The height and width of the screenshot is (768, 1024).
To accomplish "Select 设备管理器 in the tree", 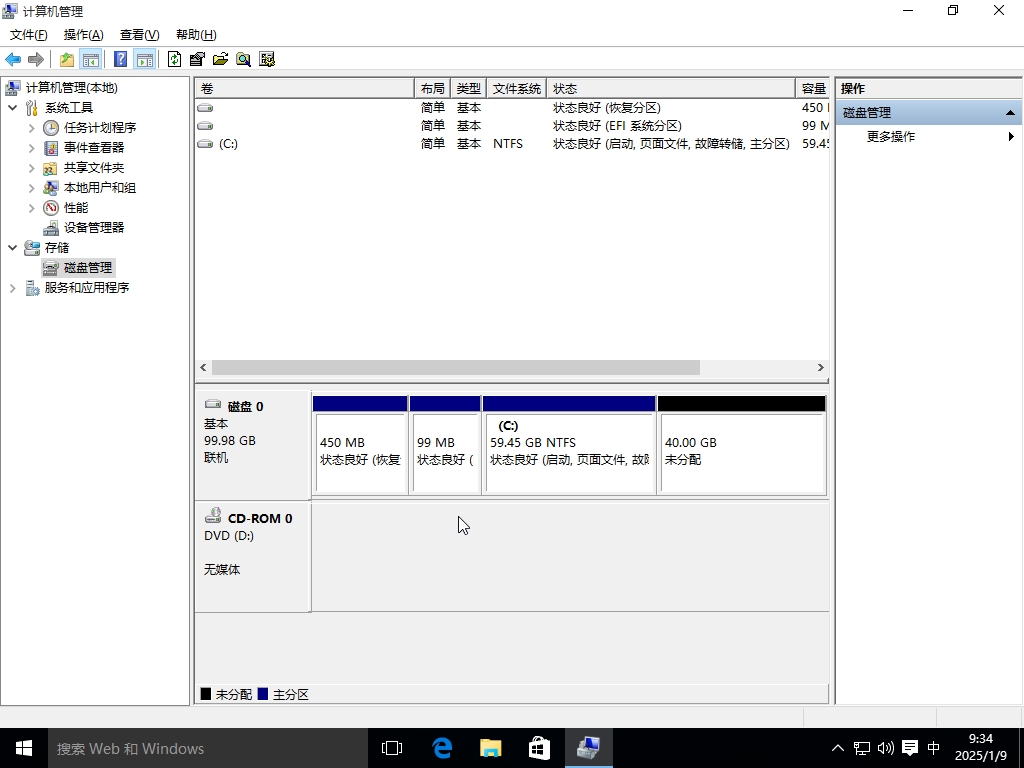I will click(94, 228).
